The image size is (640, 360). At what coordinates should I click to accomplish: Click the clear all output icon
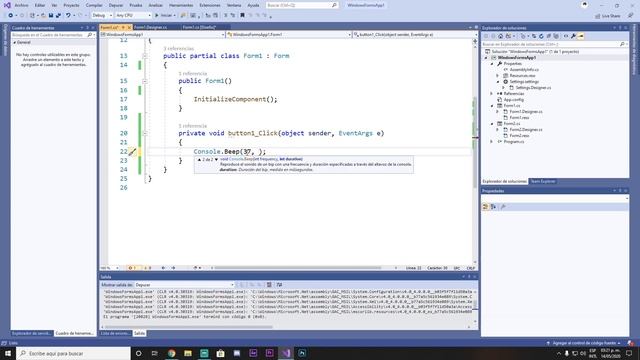pos(269,285)
